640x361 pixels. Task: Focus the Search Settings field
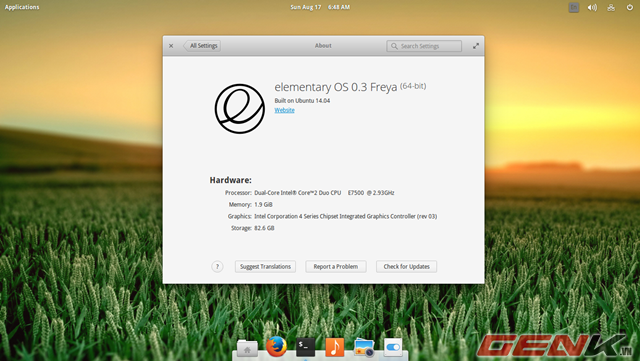pyautogui.click(x=424, y=46)
